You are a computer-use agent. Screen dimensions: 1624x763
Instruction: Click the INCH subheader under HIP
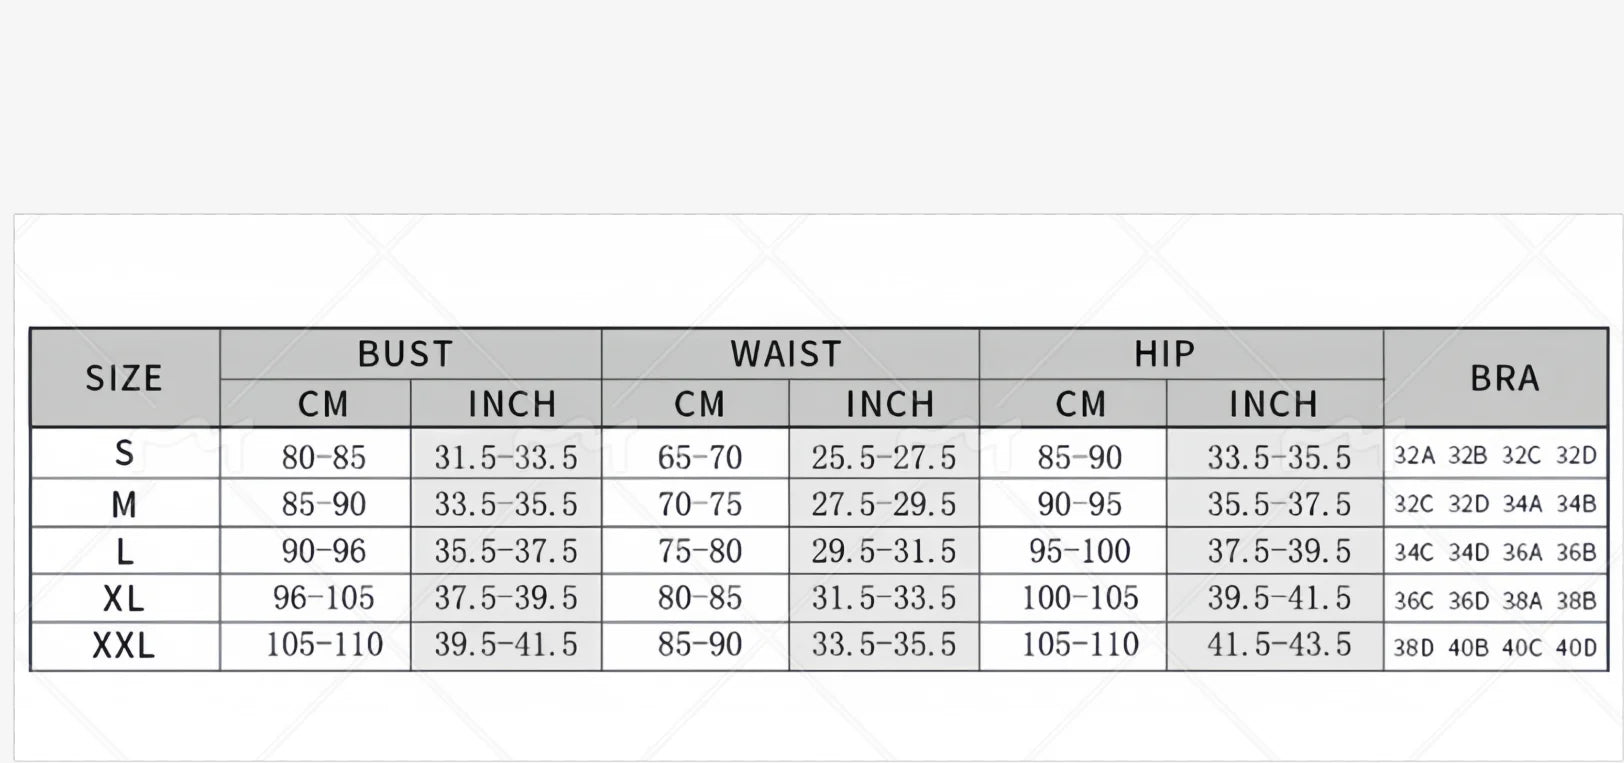pyautogui.click(x=1273, y=404)
